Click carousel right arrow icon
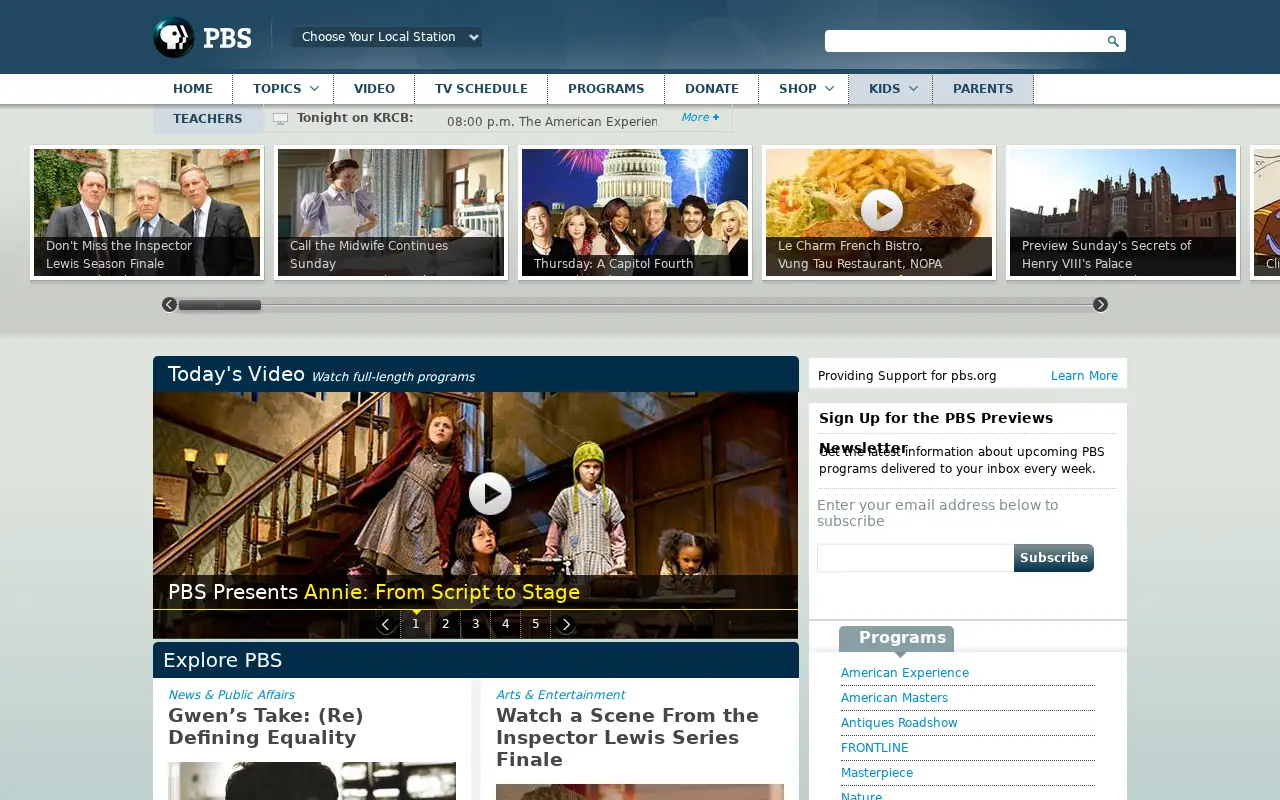 pyautogui.click(x=1100, y=304)
